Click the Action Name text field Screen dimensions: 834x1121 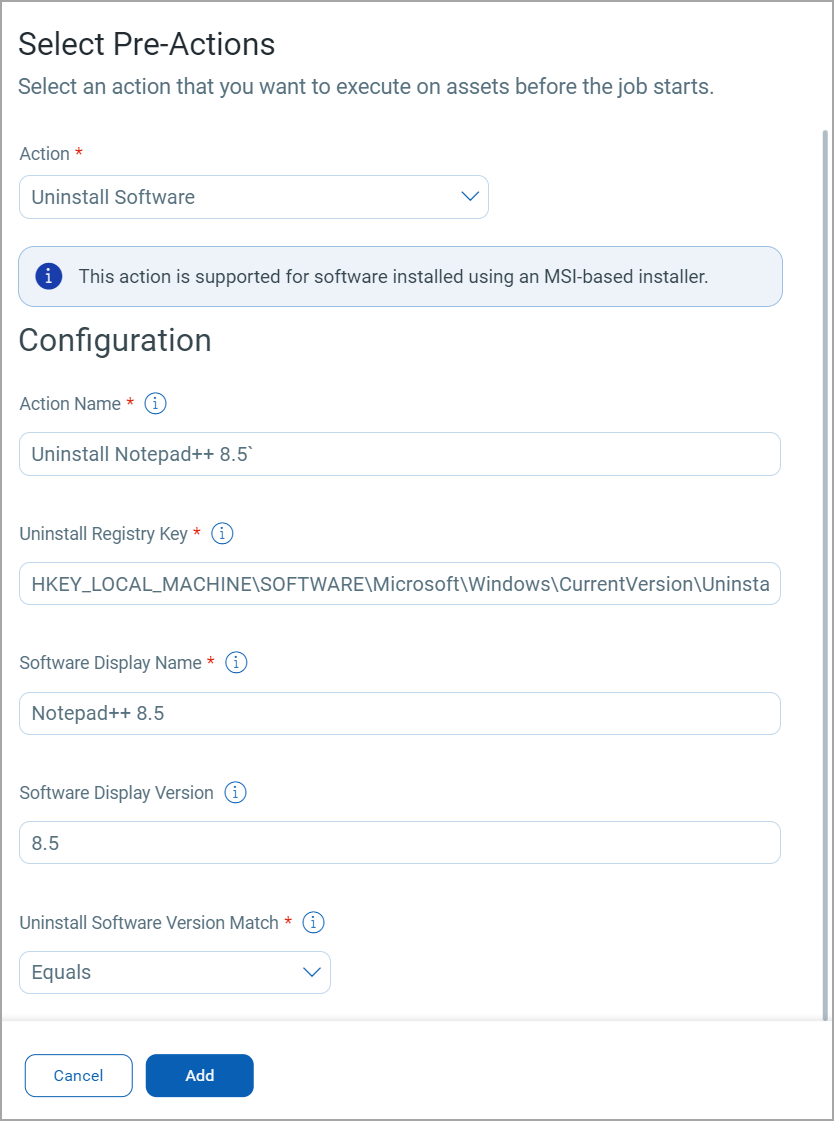tap(399, 454)
